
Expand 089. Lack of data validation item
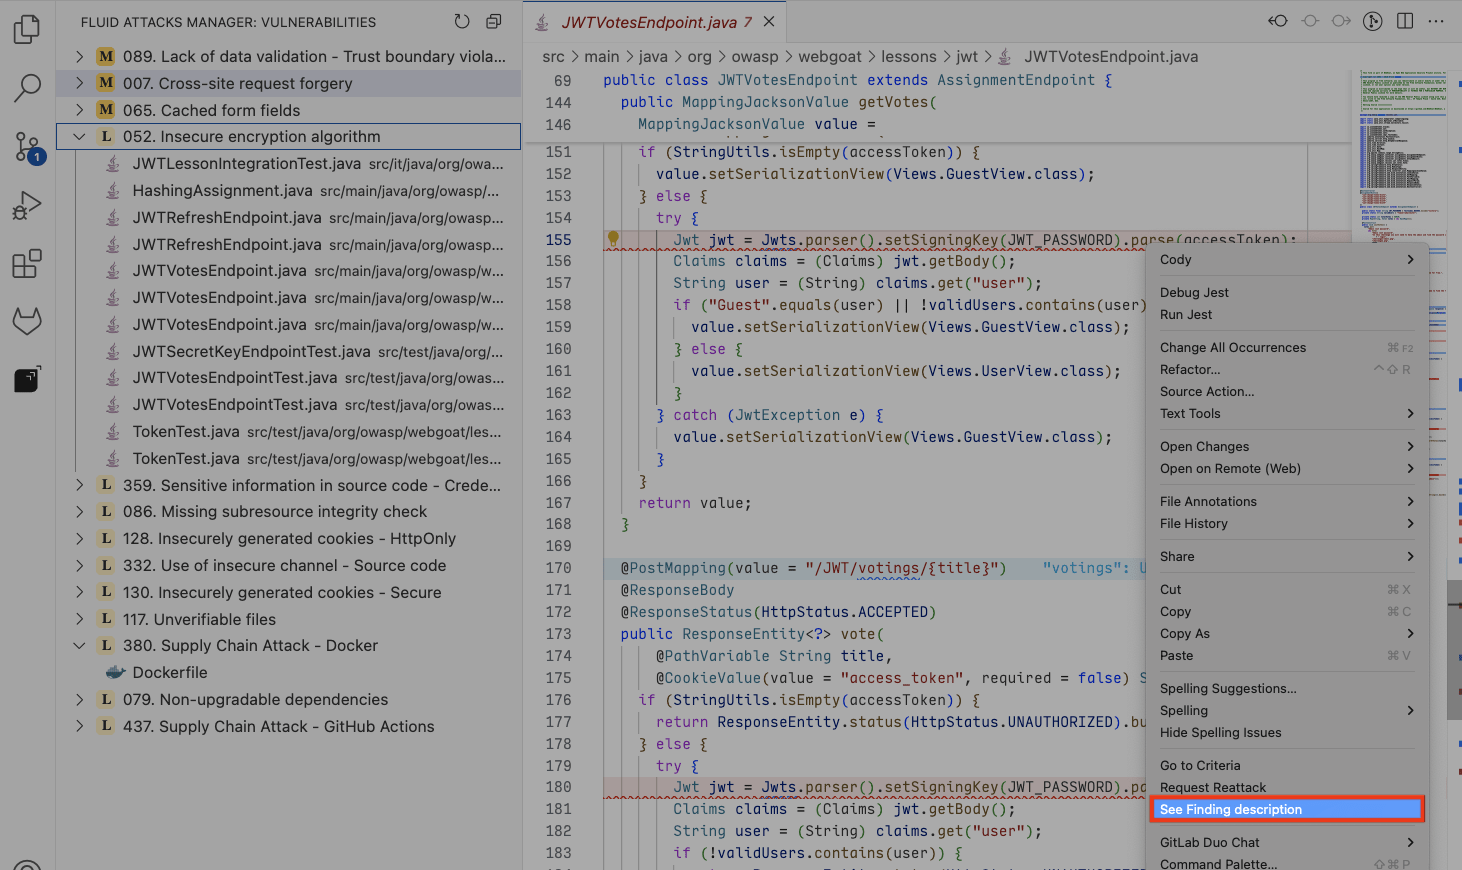79,56
